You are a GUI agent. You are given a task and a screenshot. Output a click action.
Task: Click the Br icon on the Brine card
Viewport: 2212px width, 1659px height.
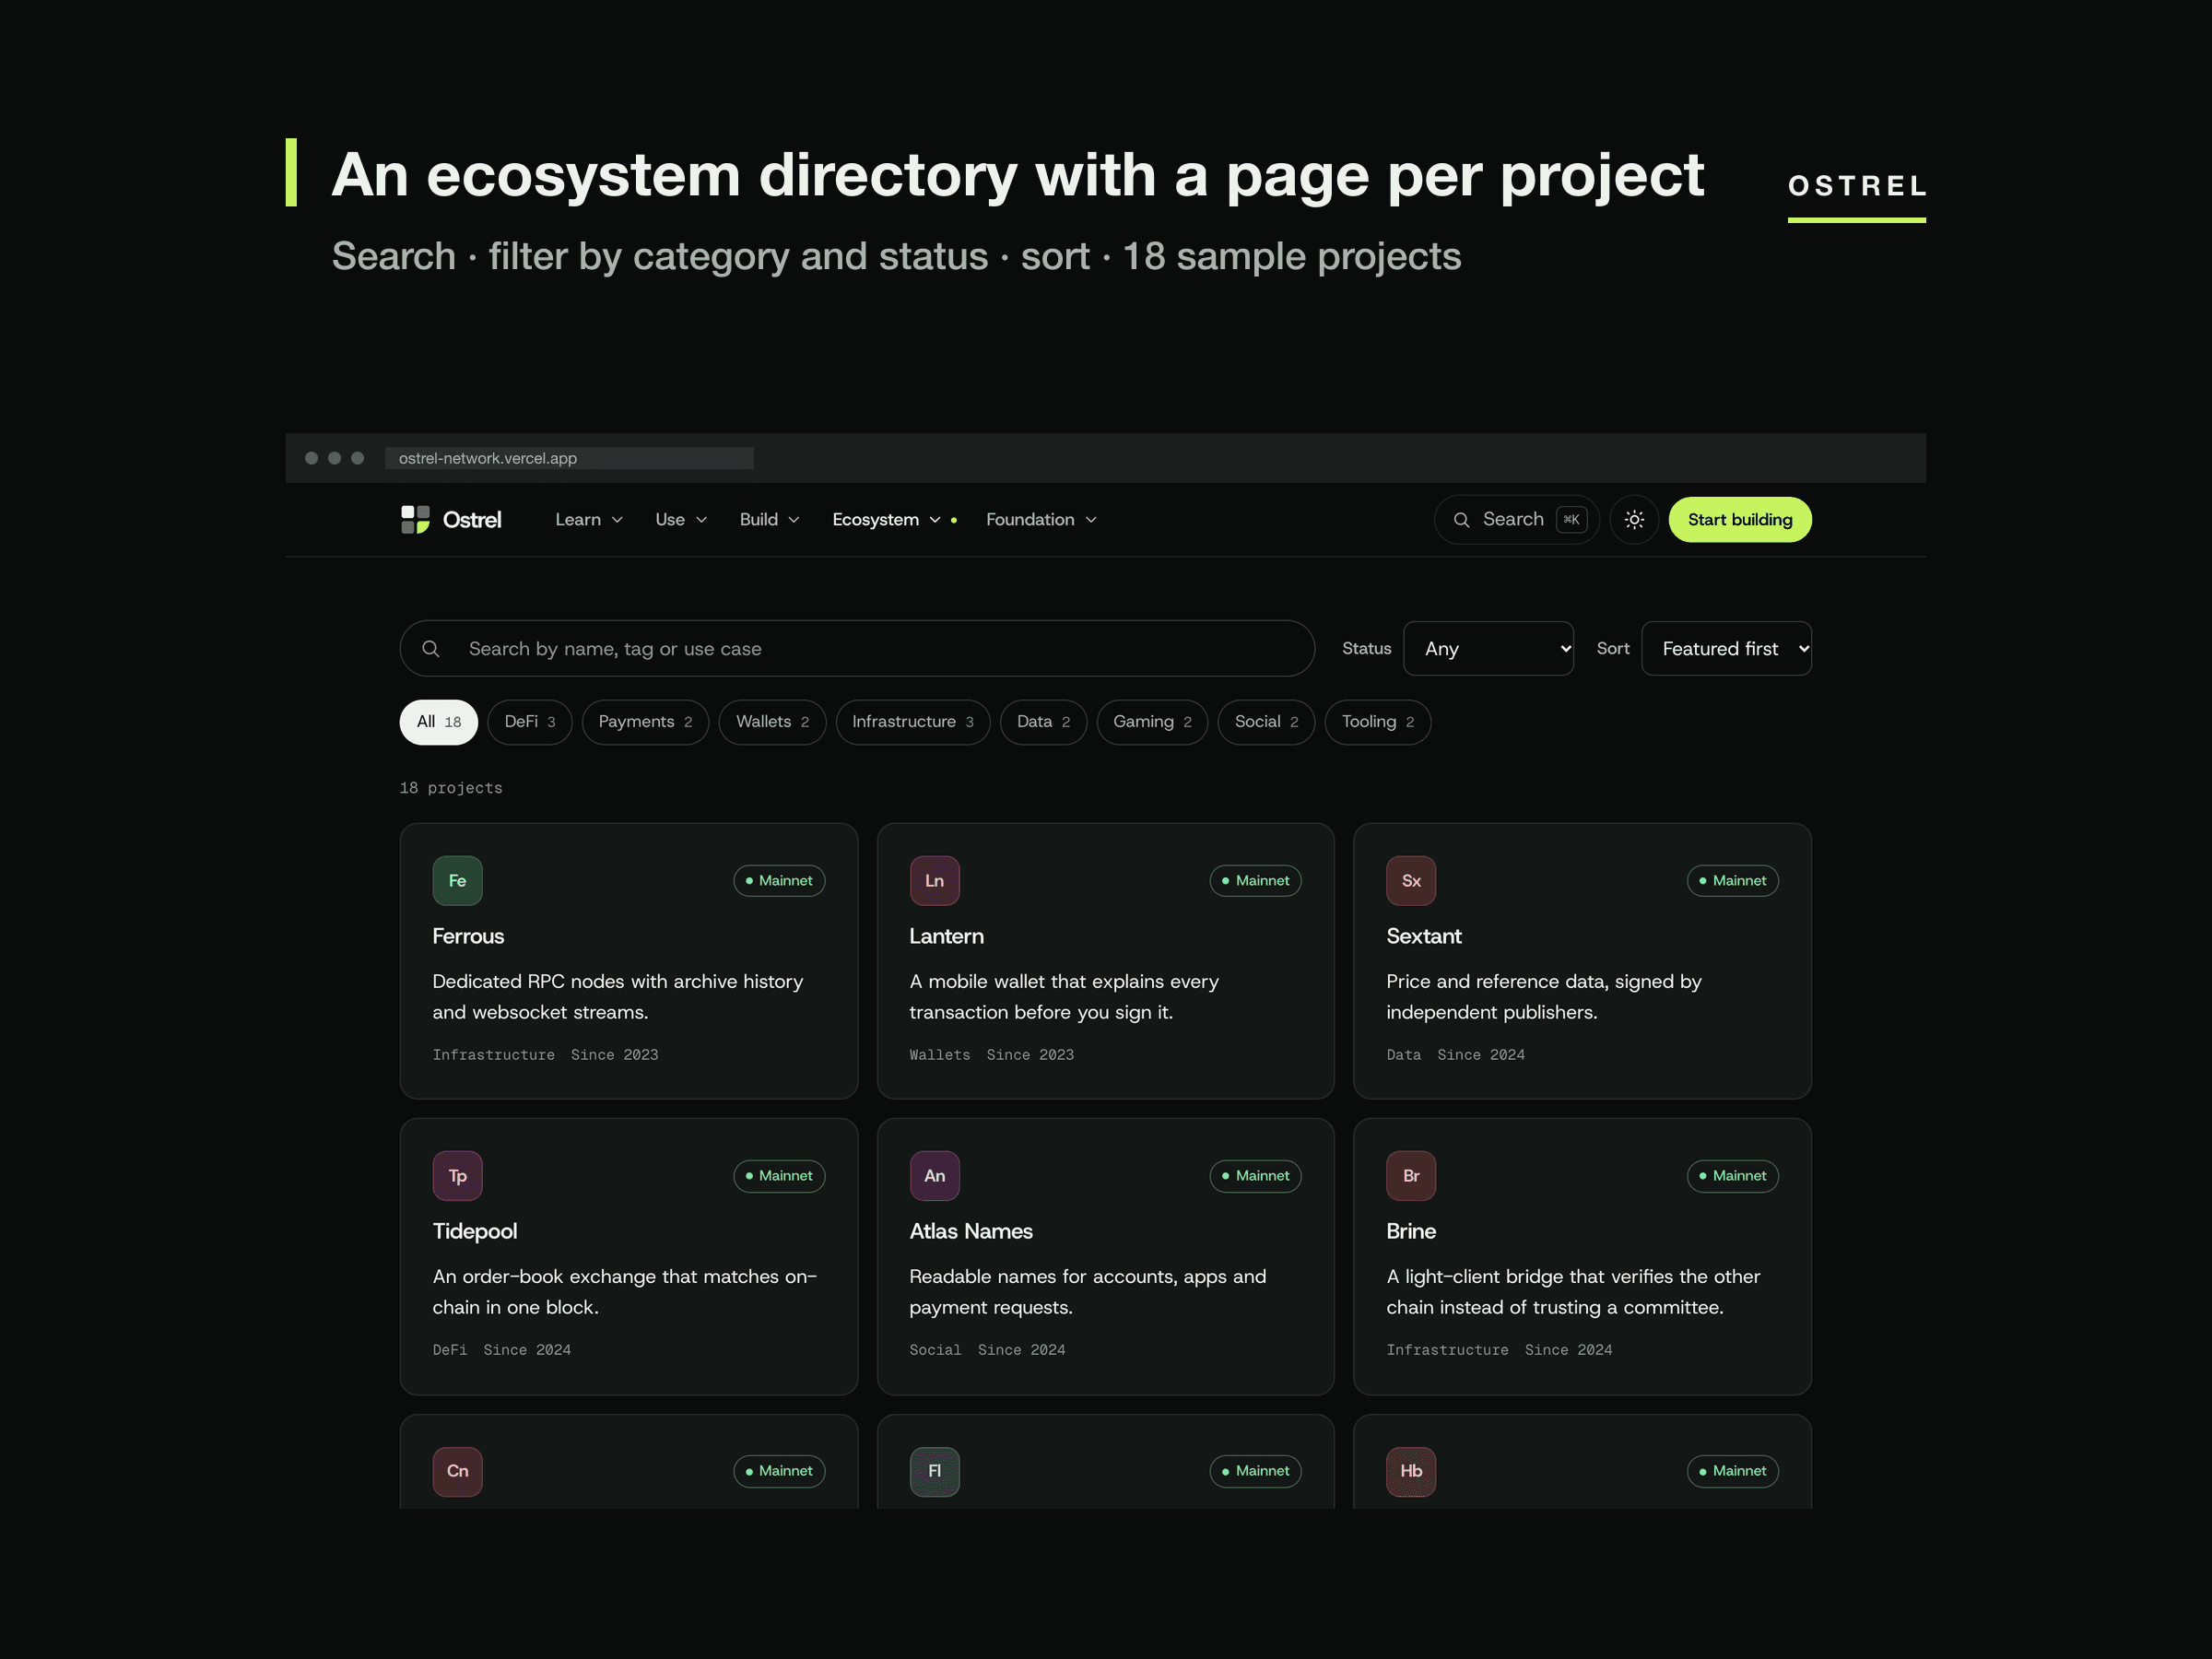1411,1175
